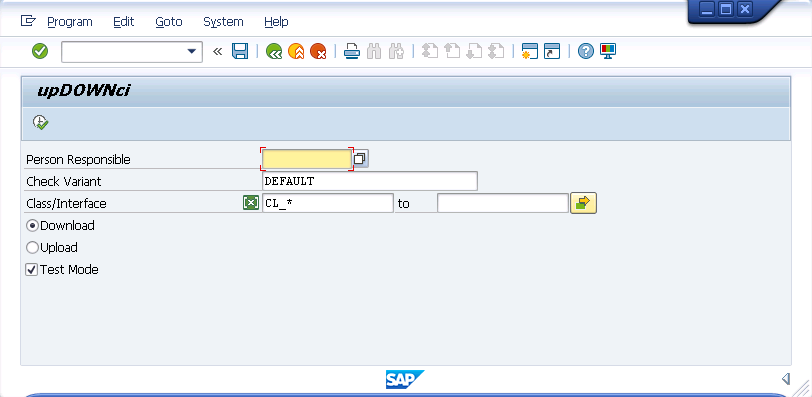Click the Class/Interface upper 'to' field
The height and width of the screenshot is (397, 812).
click(x=503, y=203)
